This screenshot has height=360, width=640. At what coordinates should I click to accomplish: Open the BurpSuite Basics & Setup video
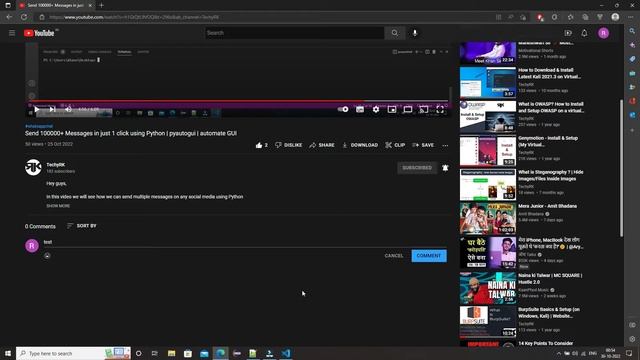pos(549,313)
